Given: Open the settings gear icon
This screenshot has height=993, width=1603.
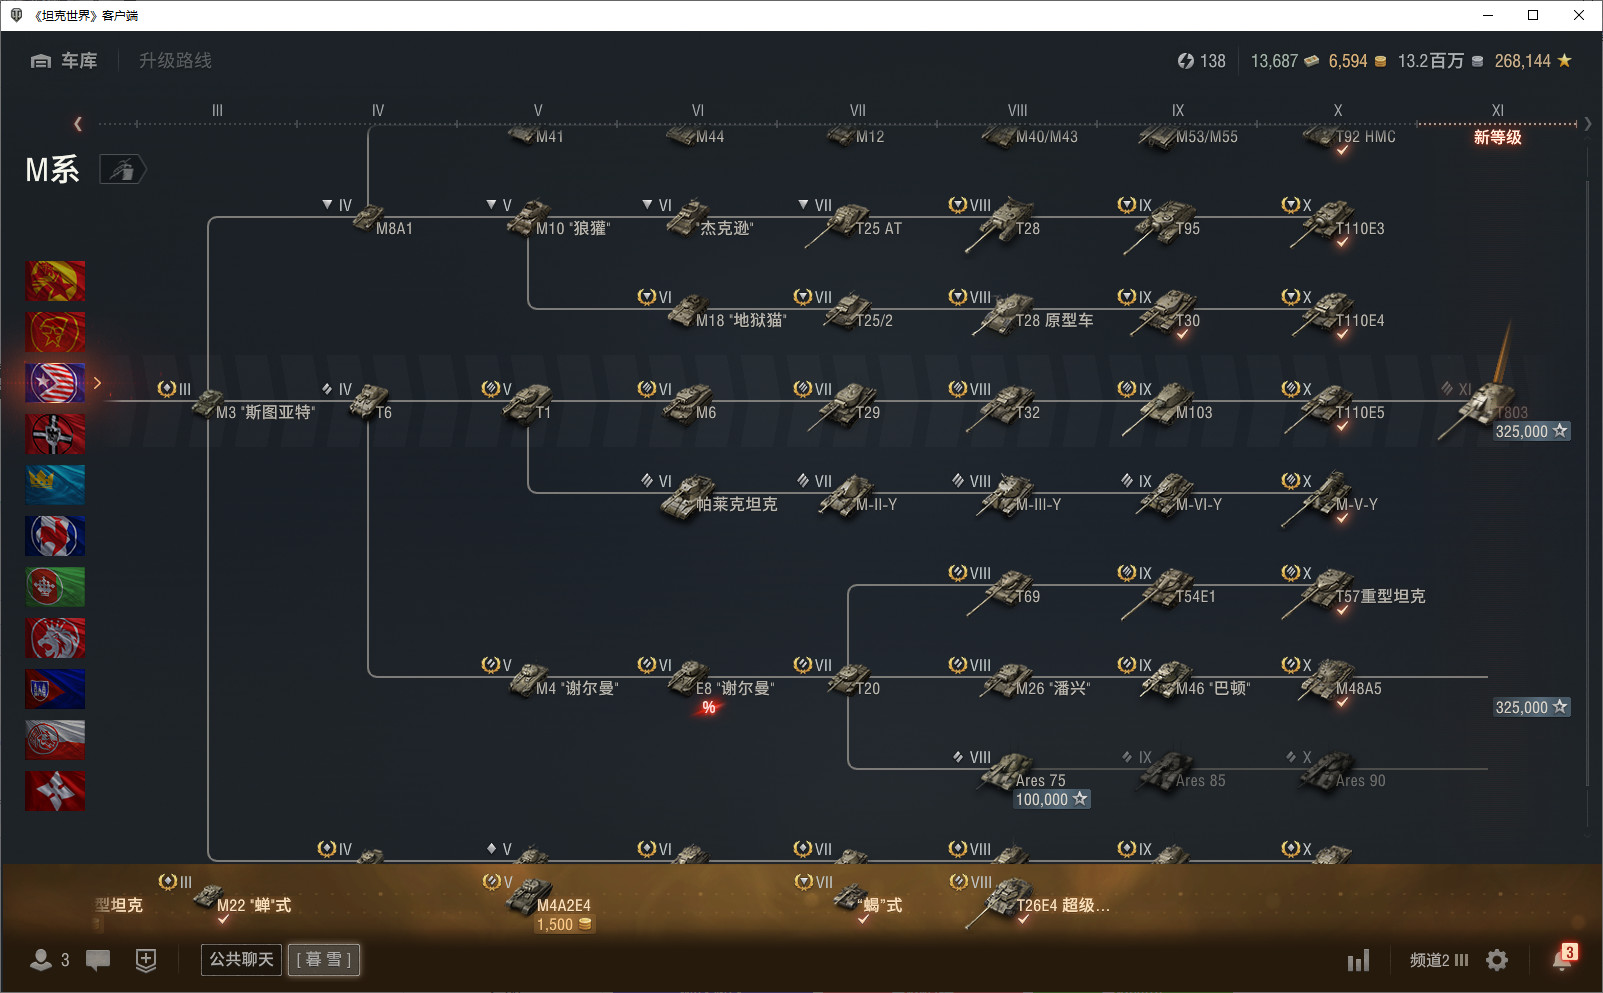Looking at the screenshot, I should pyautogui.click(x=1497, y=960).
